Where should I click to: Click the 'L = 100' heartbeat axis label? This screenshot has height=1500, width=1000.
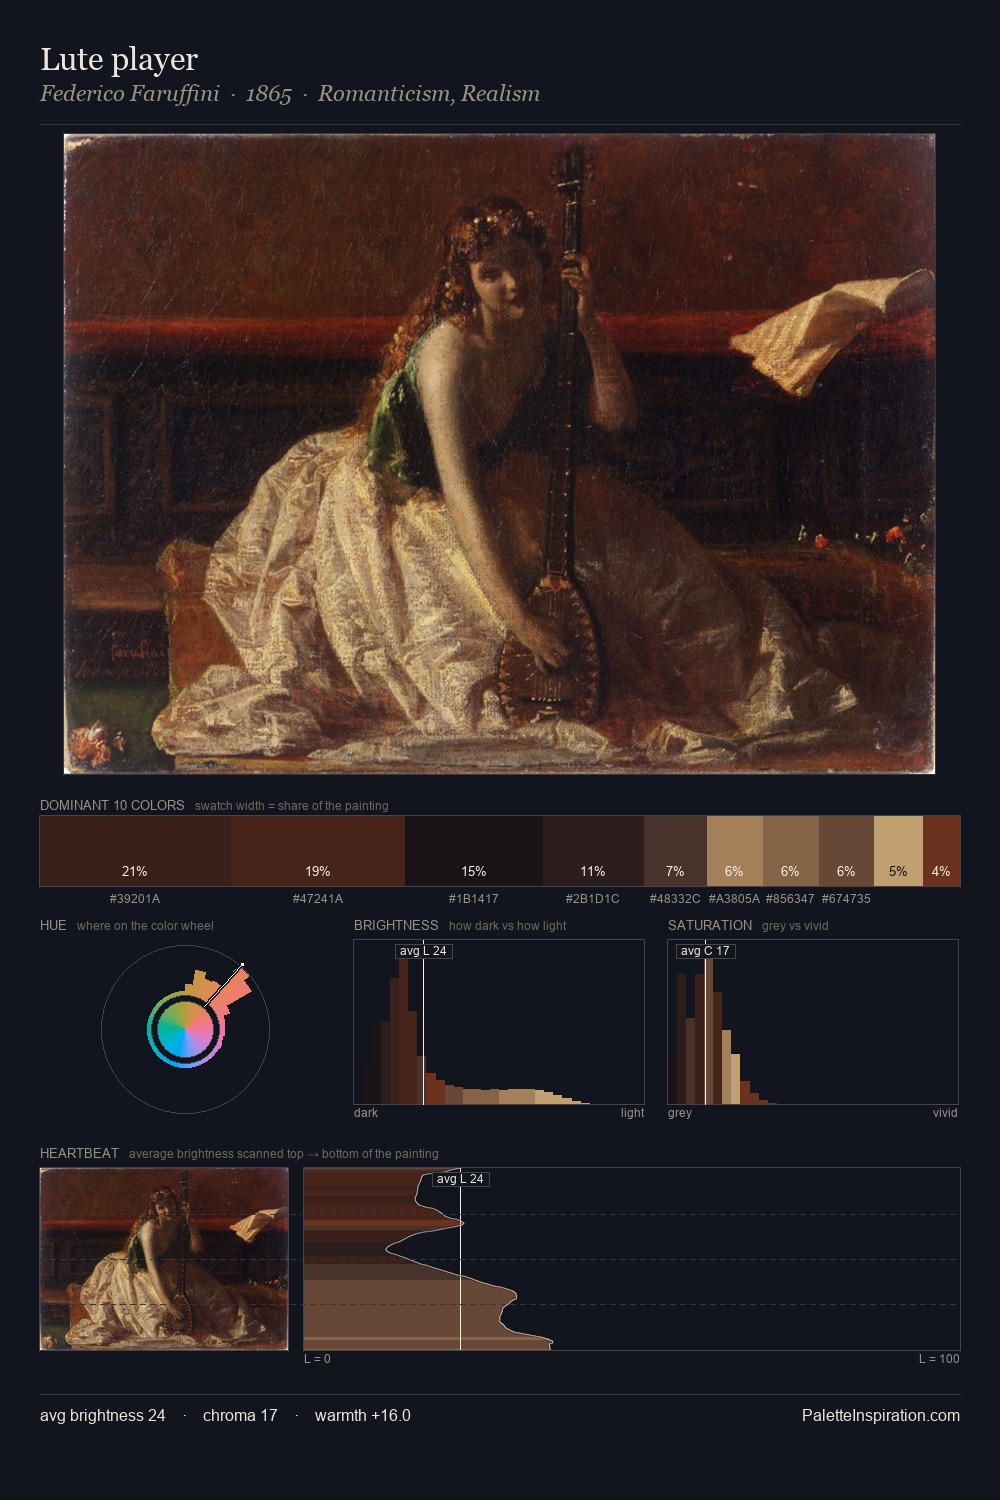coord(939,1359)
